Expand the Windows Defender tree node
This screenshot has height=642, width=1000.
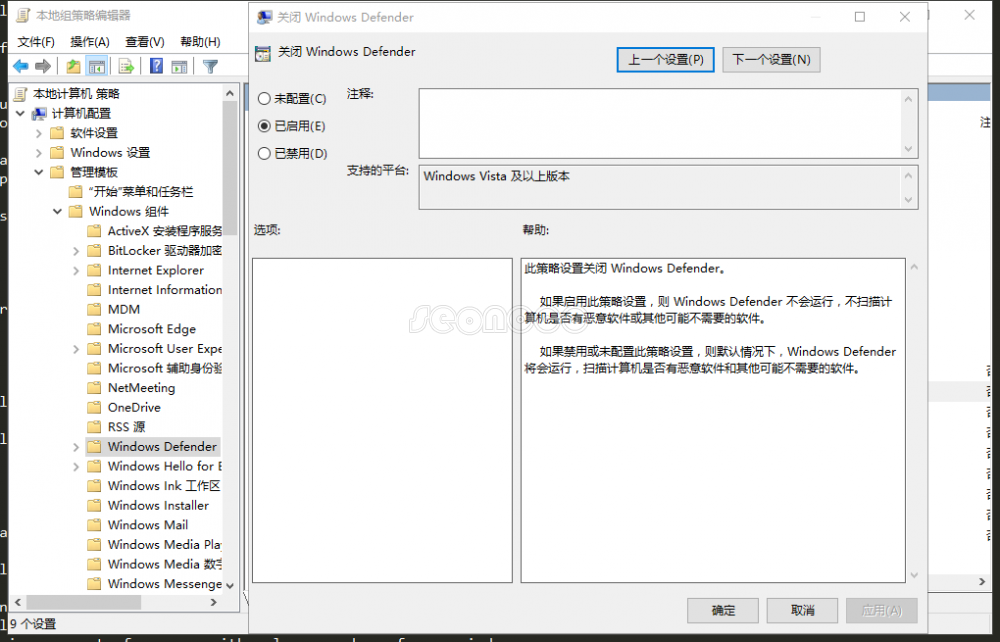[x=76, y=447]
